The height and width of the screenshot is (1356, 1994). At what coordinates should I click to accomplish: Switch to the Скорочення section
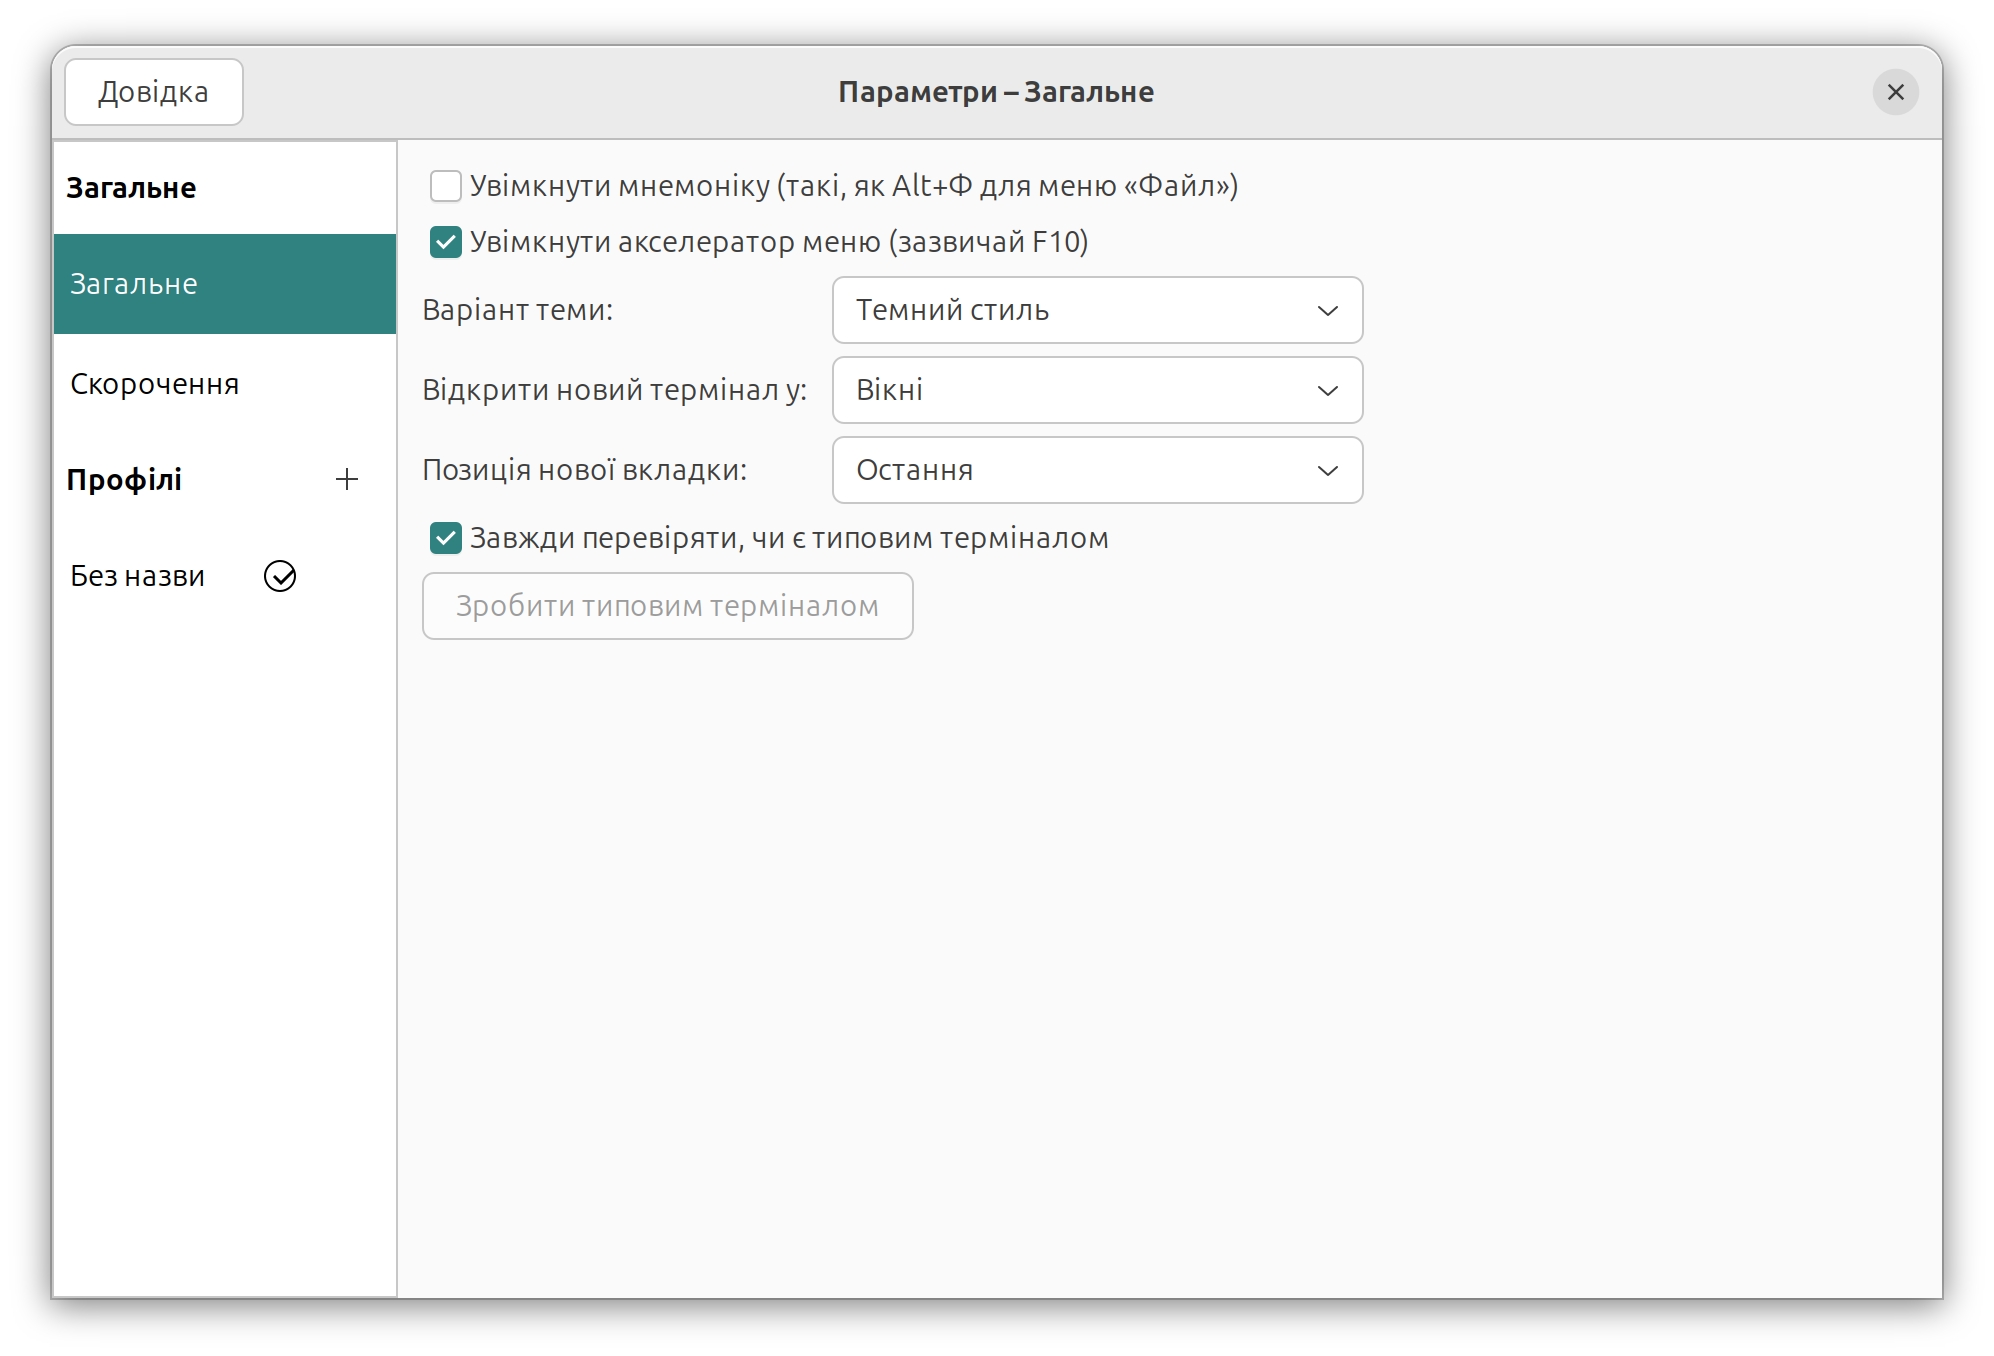[x=155, y=384]
